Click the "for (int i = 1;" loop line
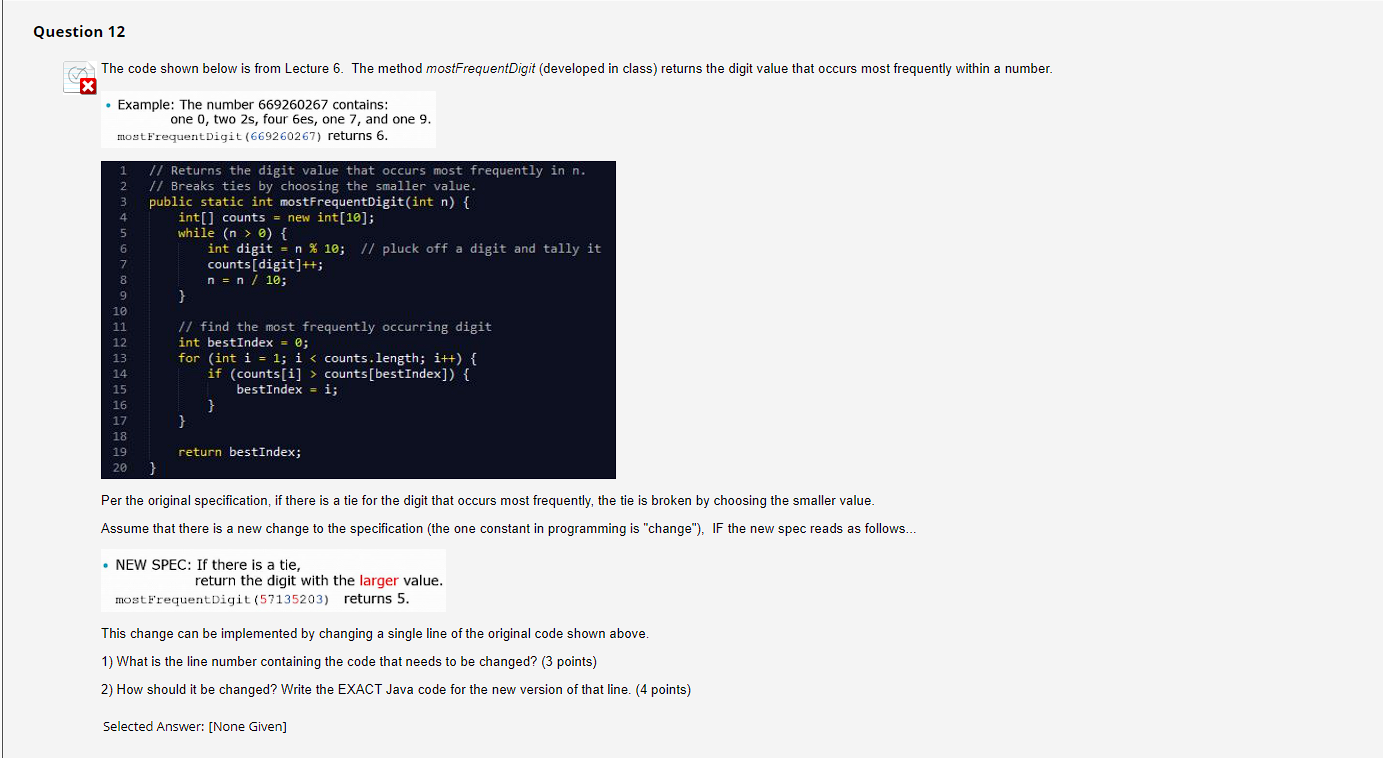 click(x=328, y=358)
